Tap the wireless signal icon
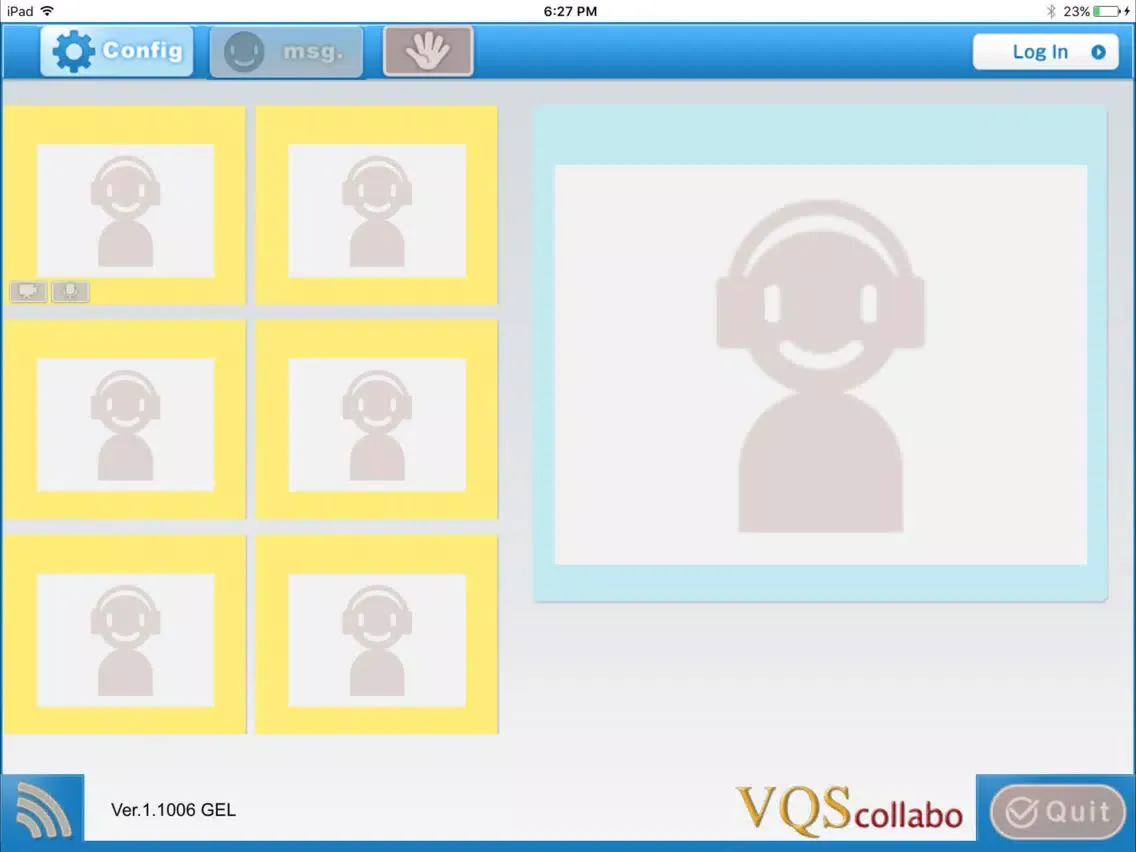 pyautogui.click(x=43, y=809)
